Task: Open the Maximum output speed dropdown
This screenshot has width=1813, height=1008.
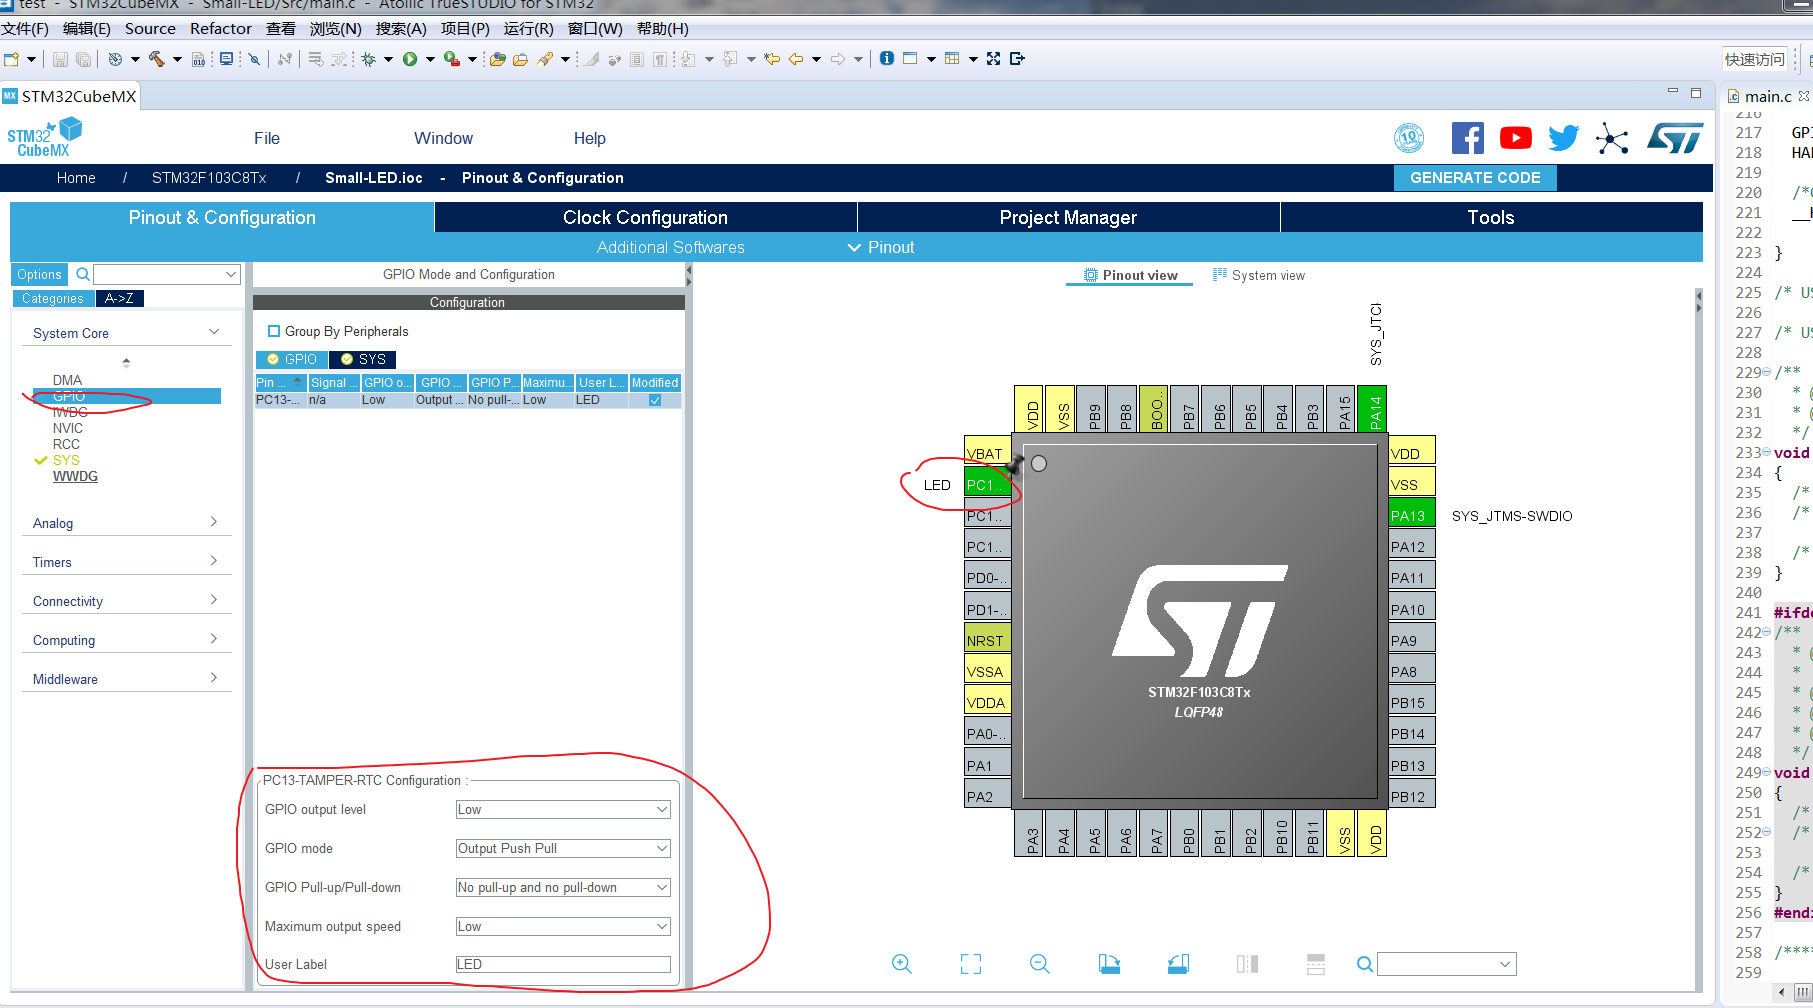Action: [563, 926]
